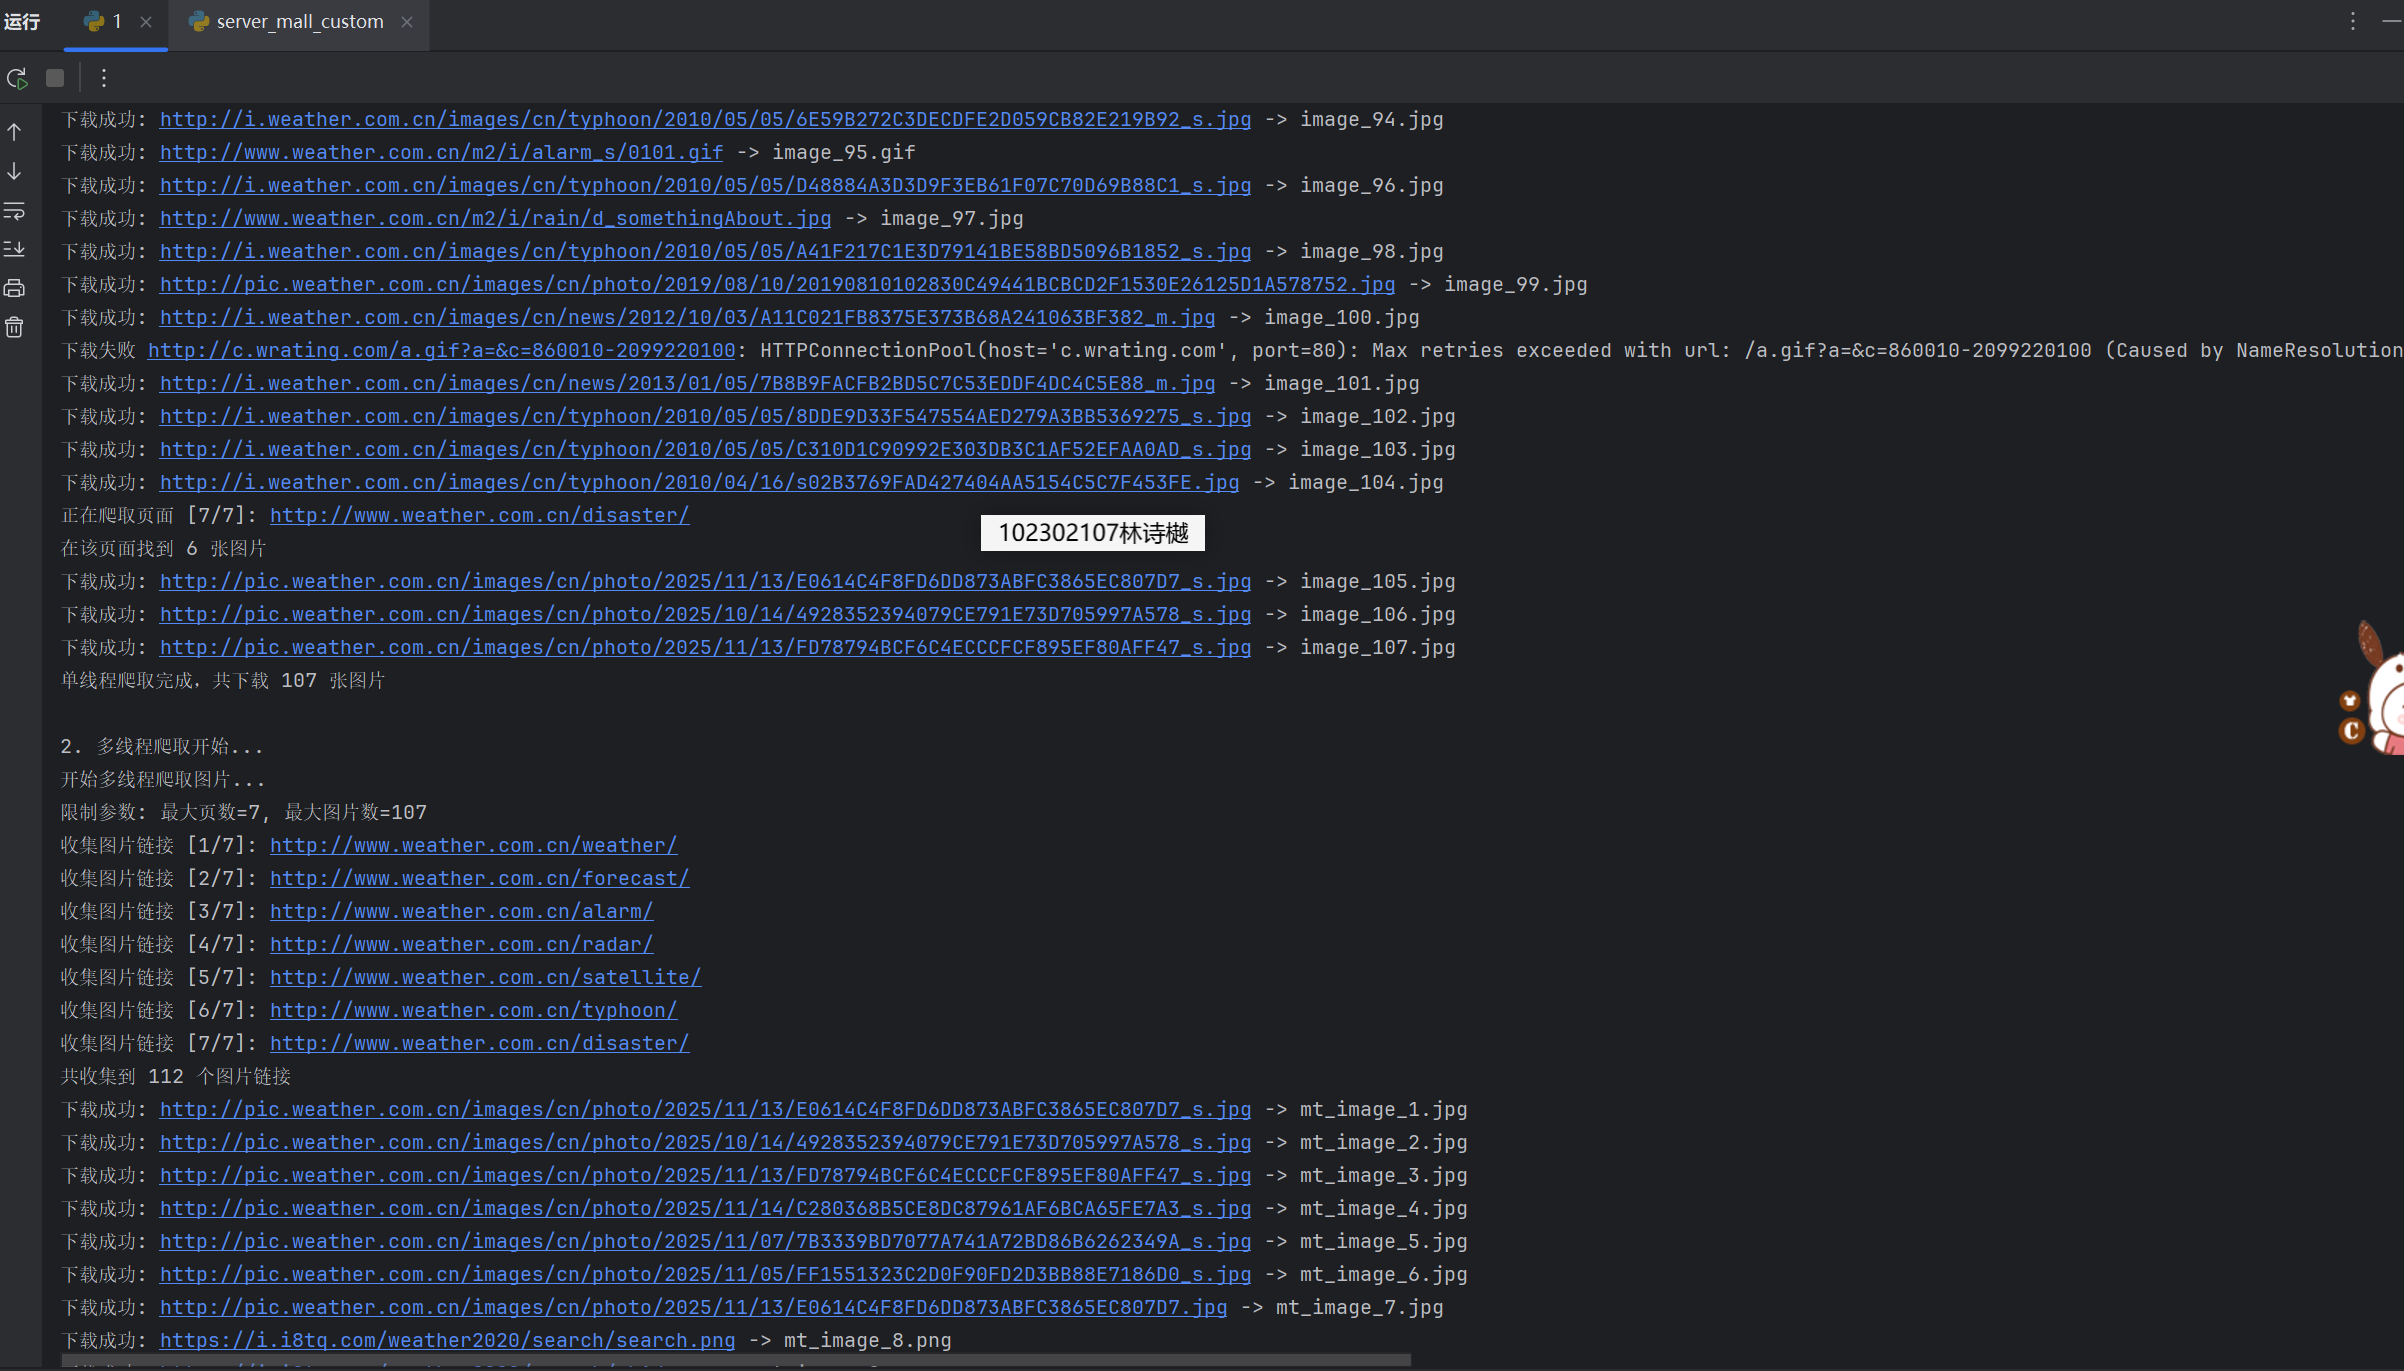The width and height of the screenshot is (2404, 1371).
Task: Switch to the server_mall_custom run tab
Action: (299, 22)
